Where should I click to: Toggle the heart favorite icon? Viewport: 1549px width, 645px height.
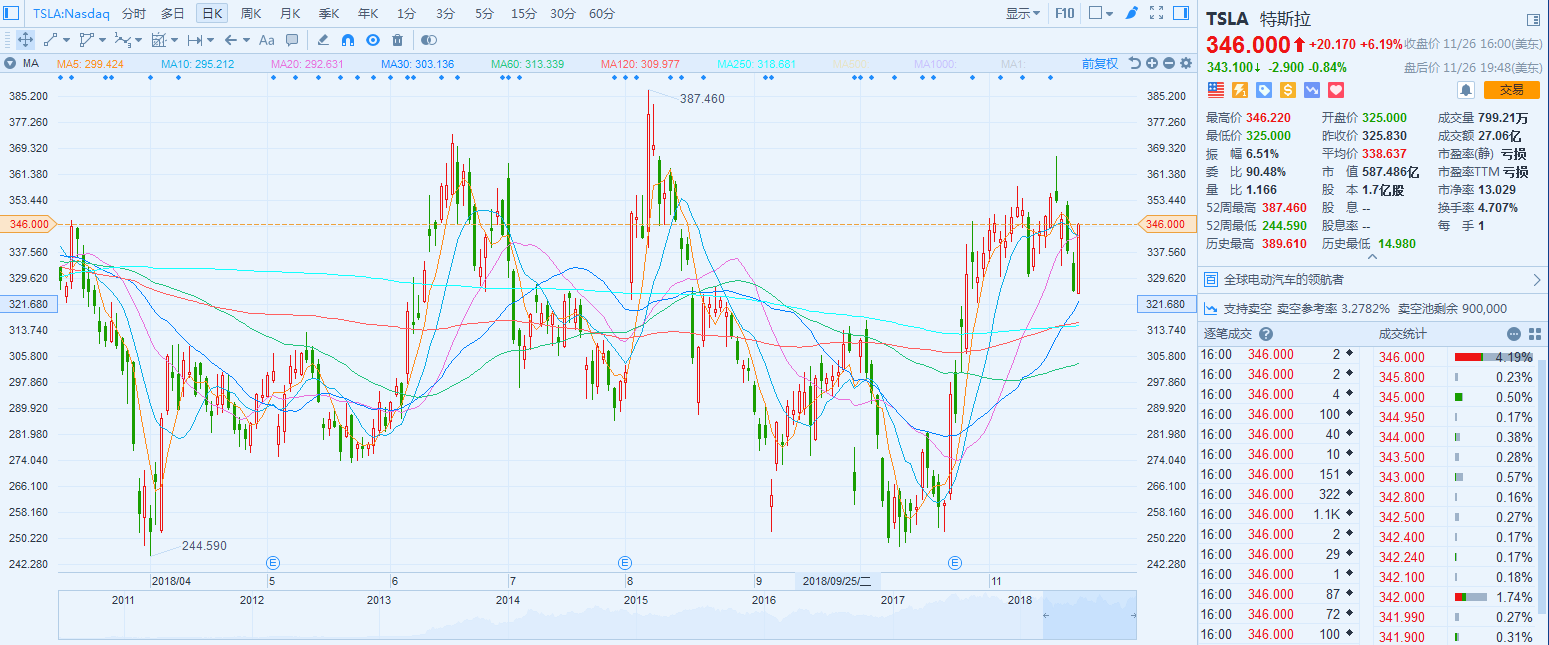(1336, 90)
